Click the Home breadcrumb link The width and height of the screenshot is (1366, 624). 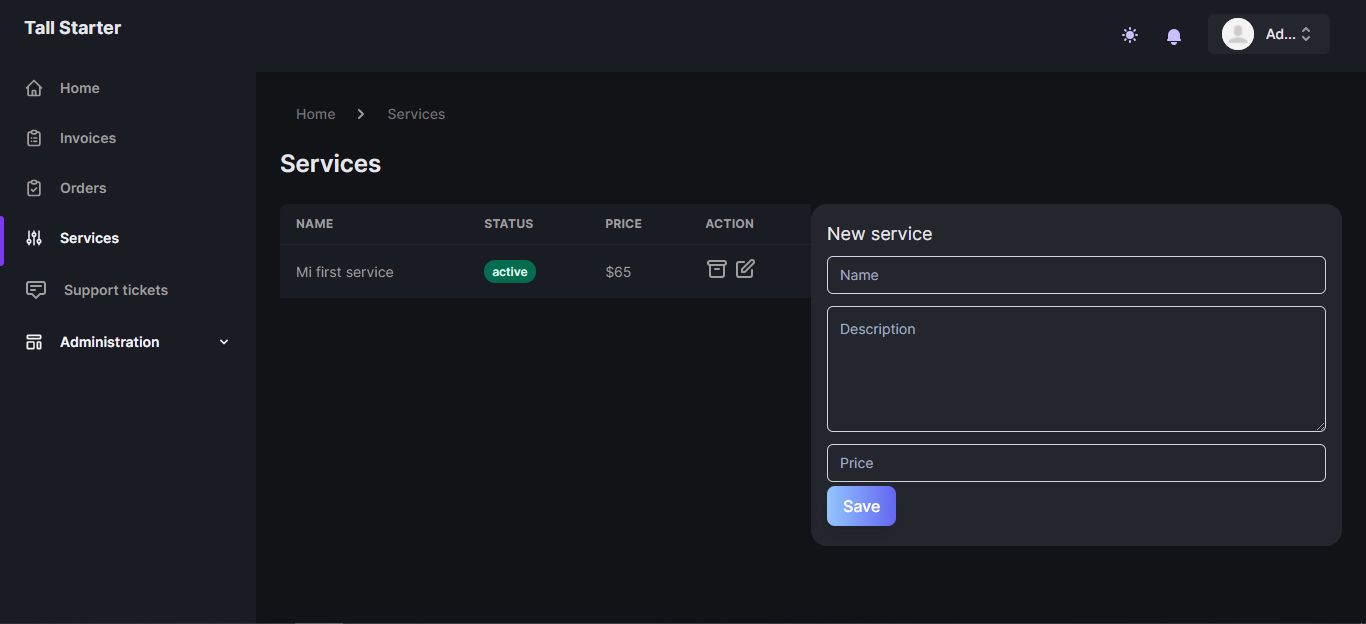pos(315,114)
